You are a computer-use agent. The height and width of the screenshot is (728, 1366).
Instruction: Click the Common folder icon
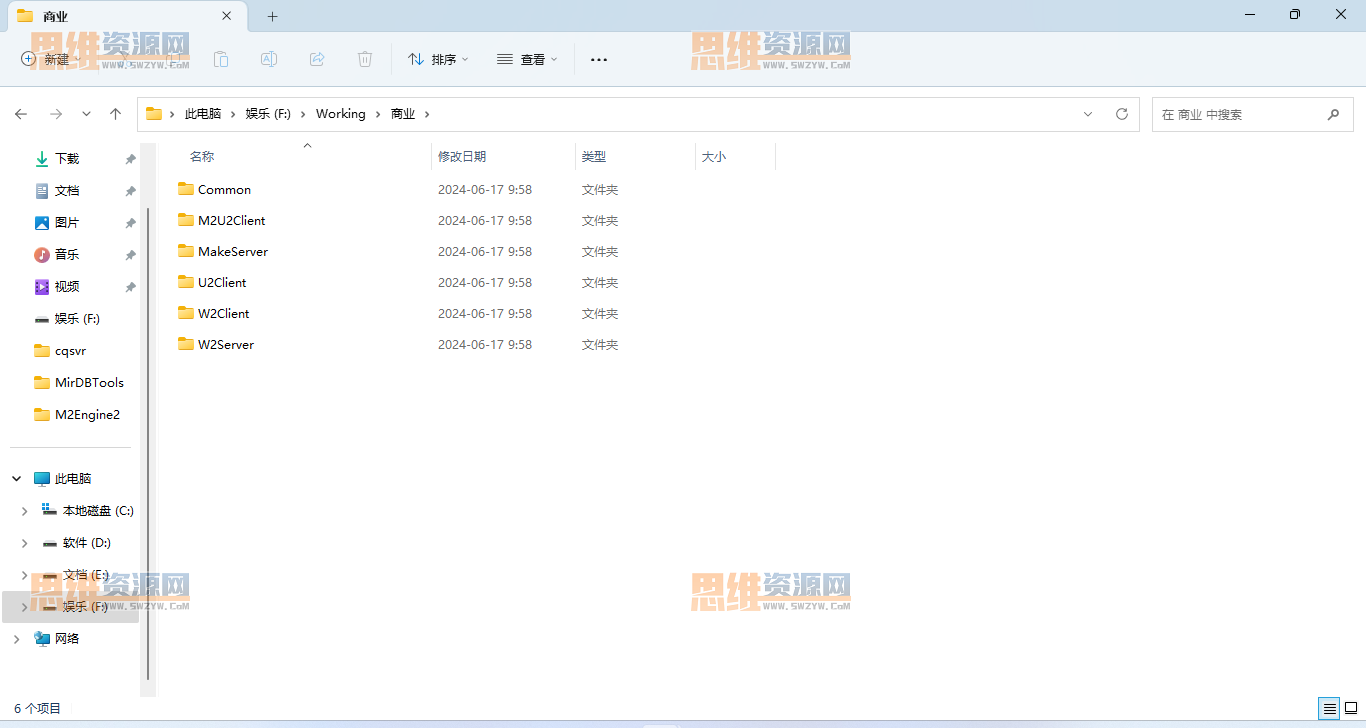click(186, 189)
